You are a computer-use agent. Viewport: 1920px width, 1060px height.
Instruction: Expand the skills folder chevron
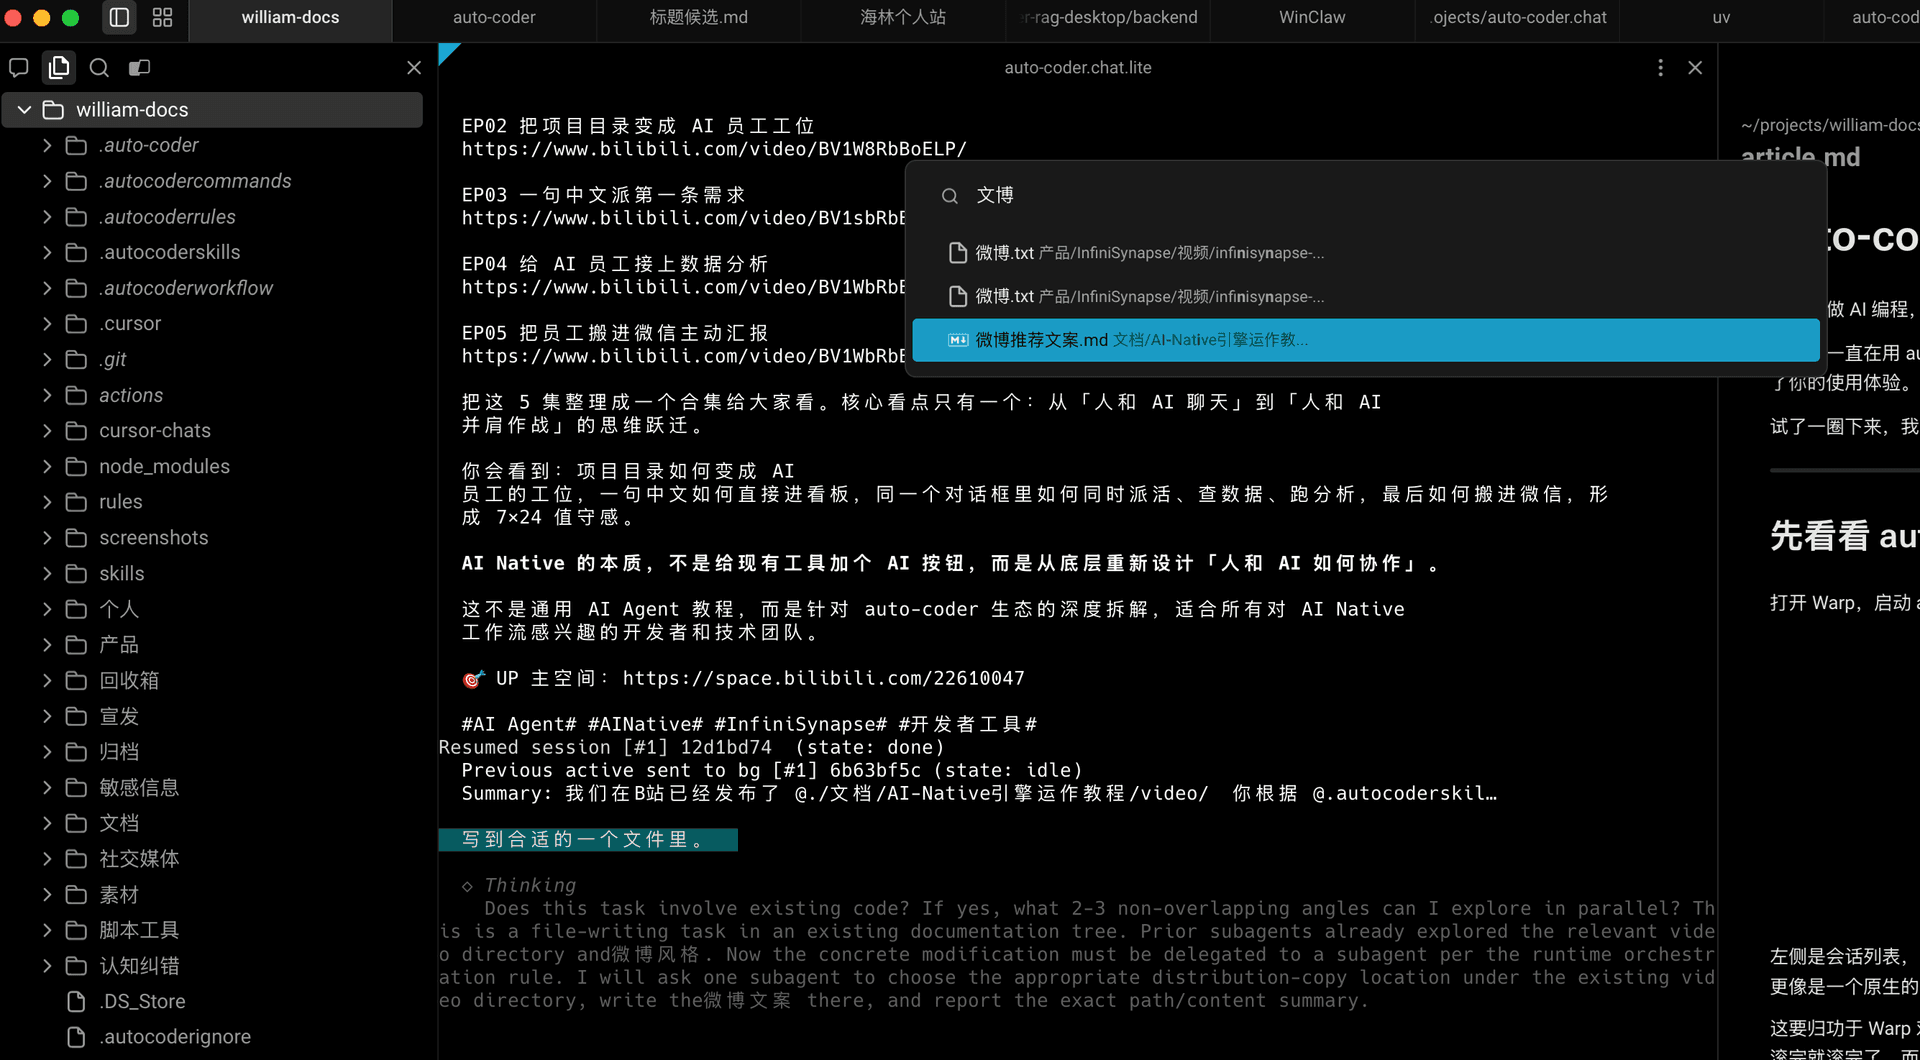point(47,574)
